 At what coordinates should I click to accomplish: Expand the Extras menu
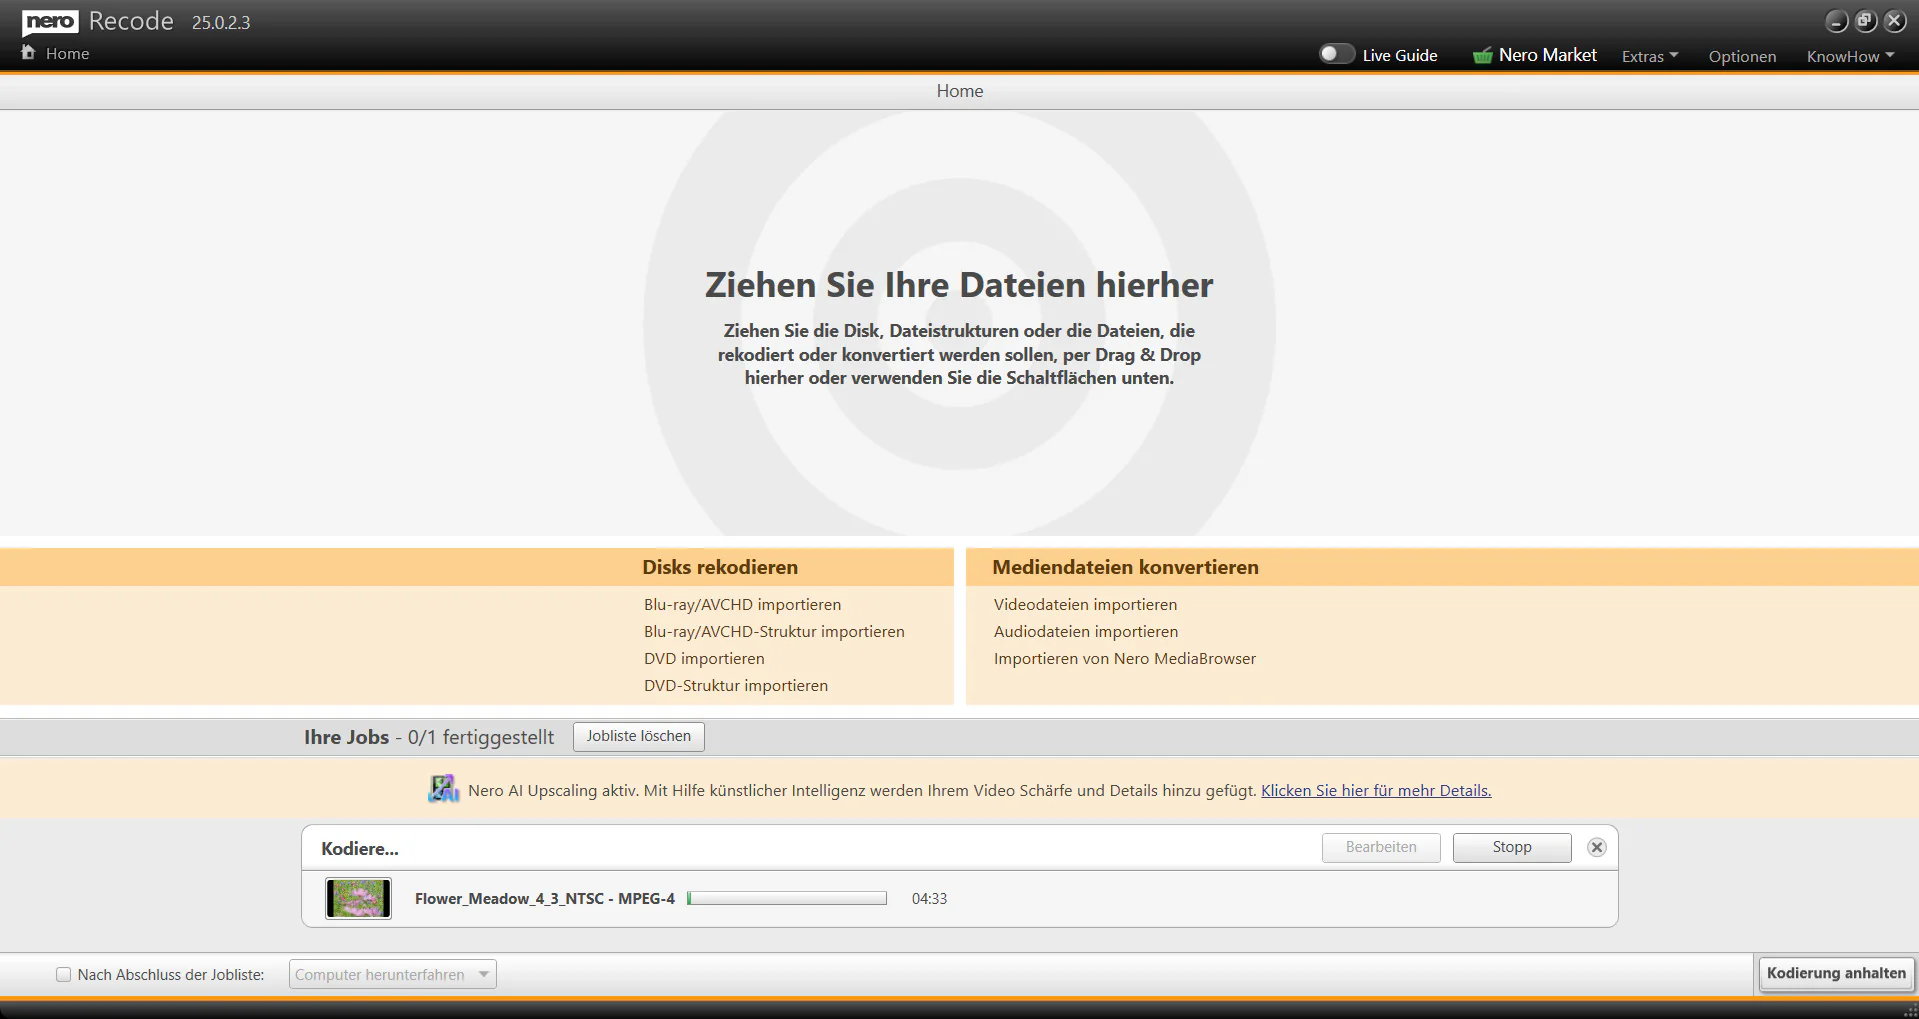(x=1650, y=56)
